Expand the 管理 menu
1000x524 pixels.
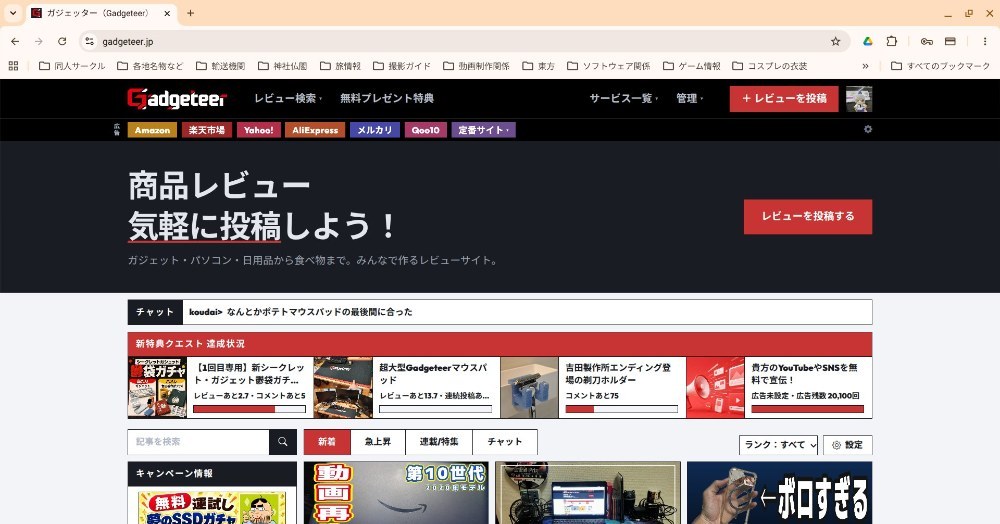[x=690, y=98]
